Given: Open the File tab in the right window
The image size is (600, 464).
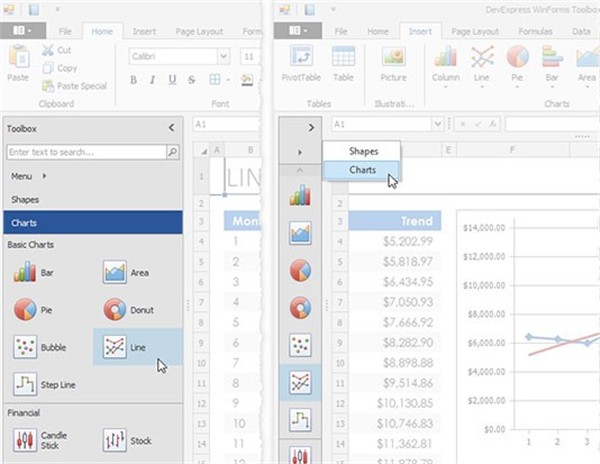Looking at the screenshot, I should coord(341,31).
